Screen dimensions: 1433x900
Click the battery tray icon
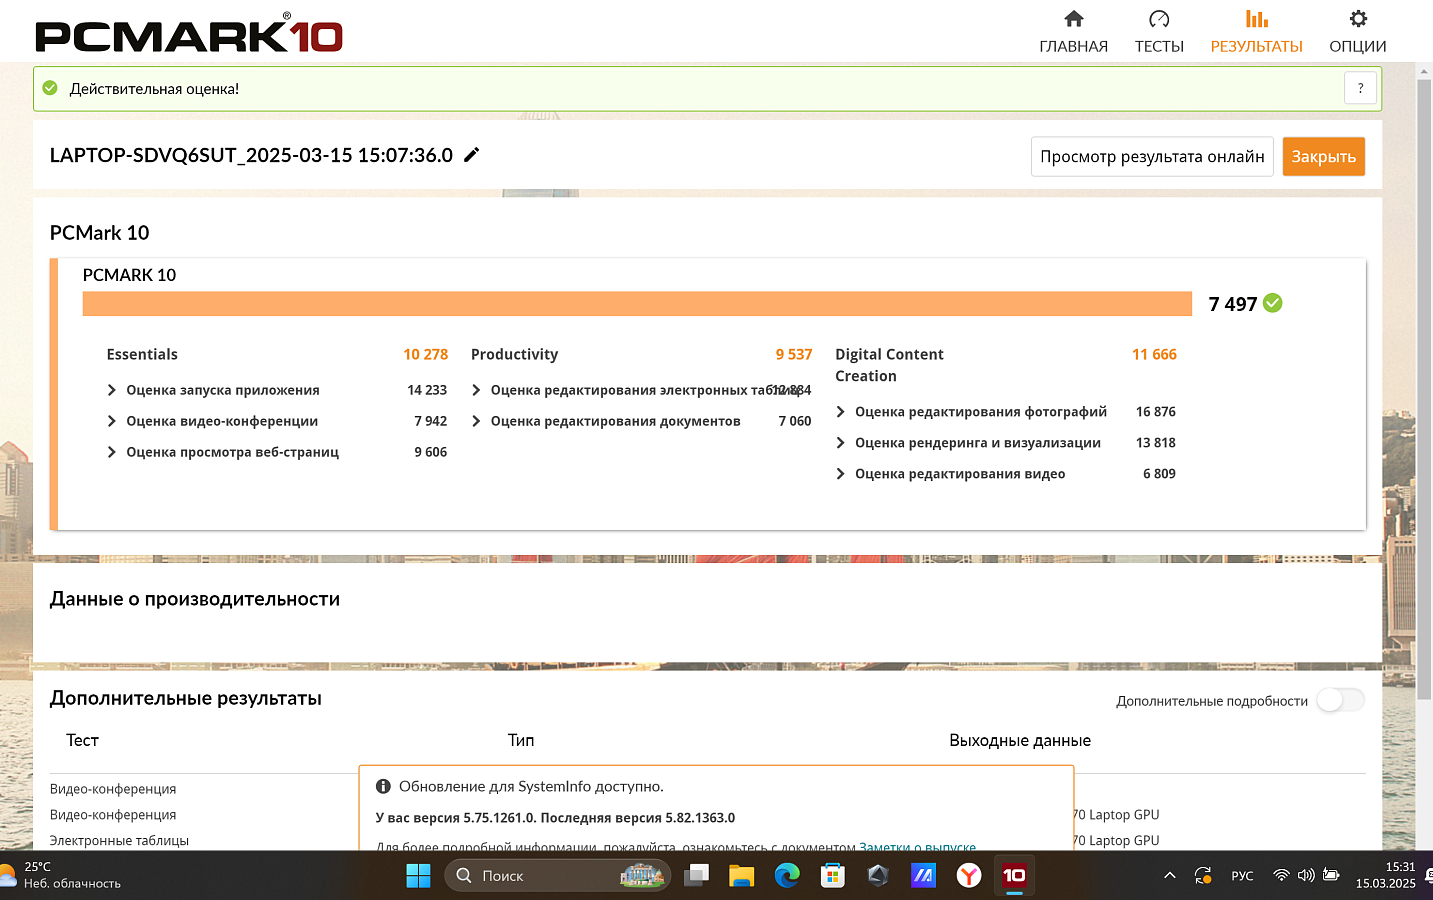pos(1331,875)
